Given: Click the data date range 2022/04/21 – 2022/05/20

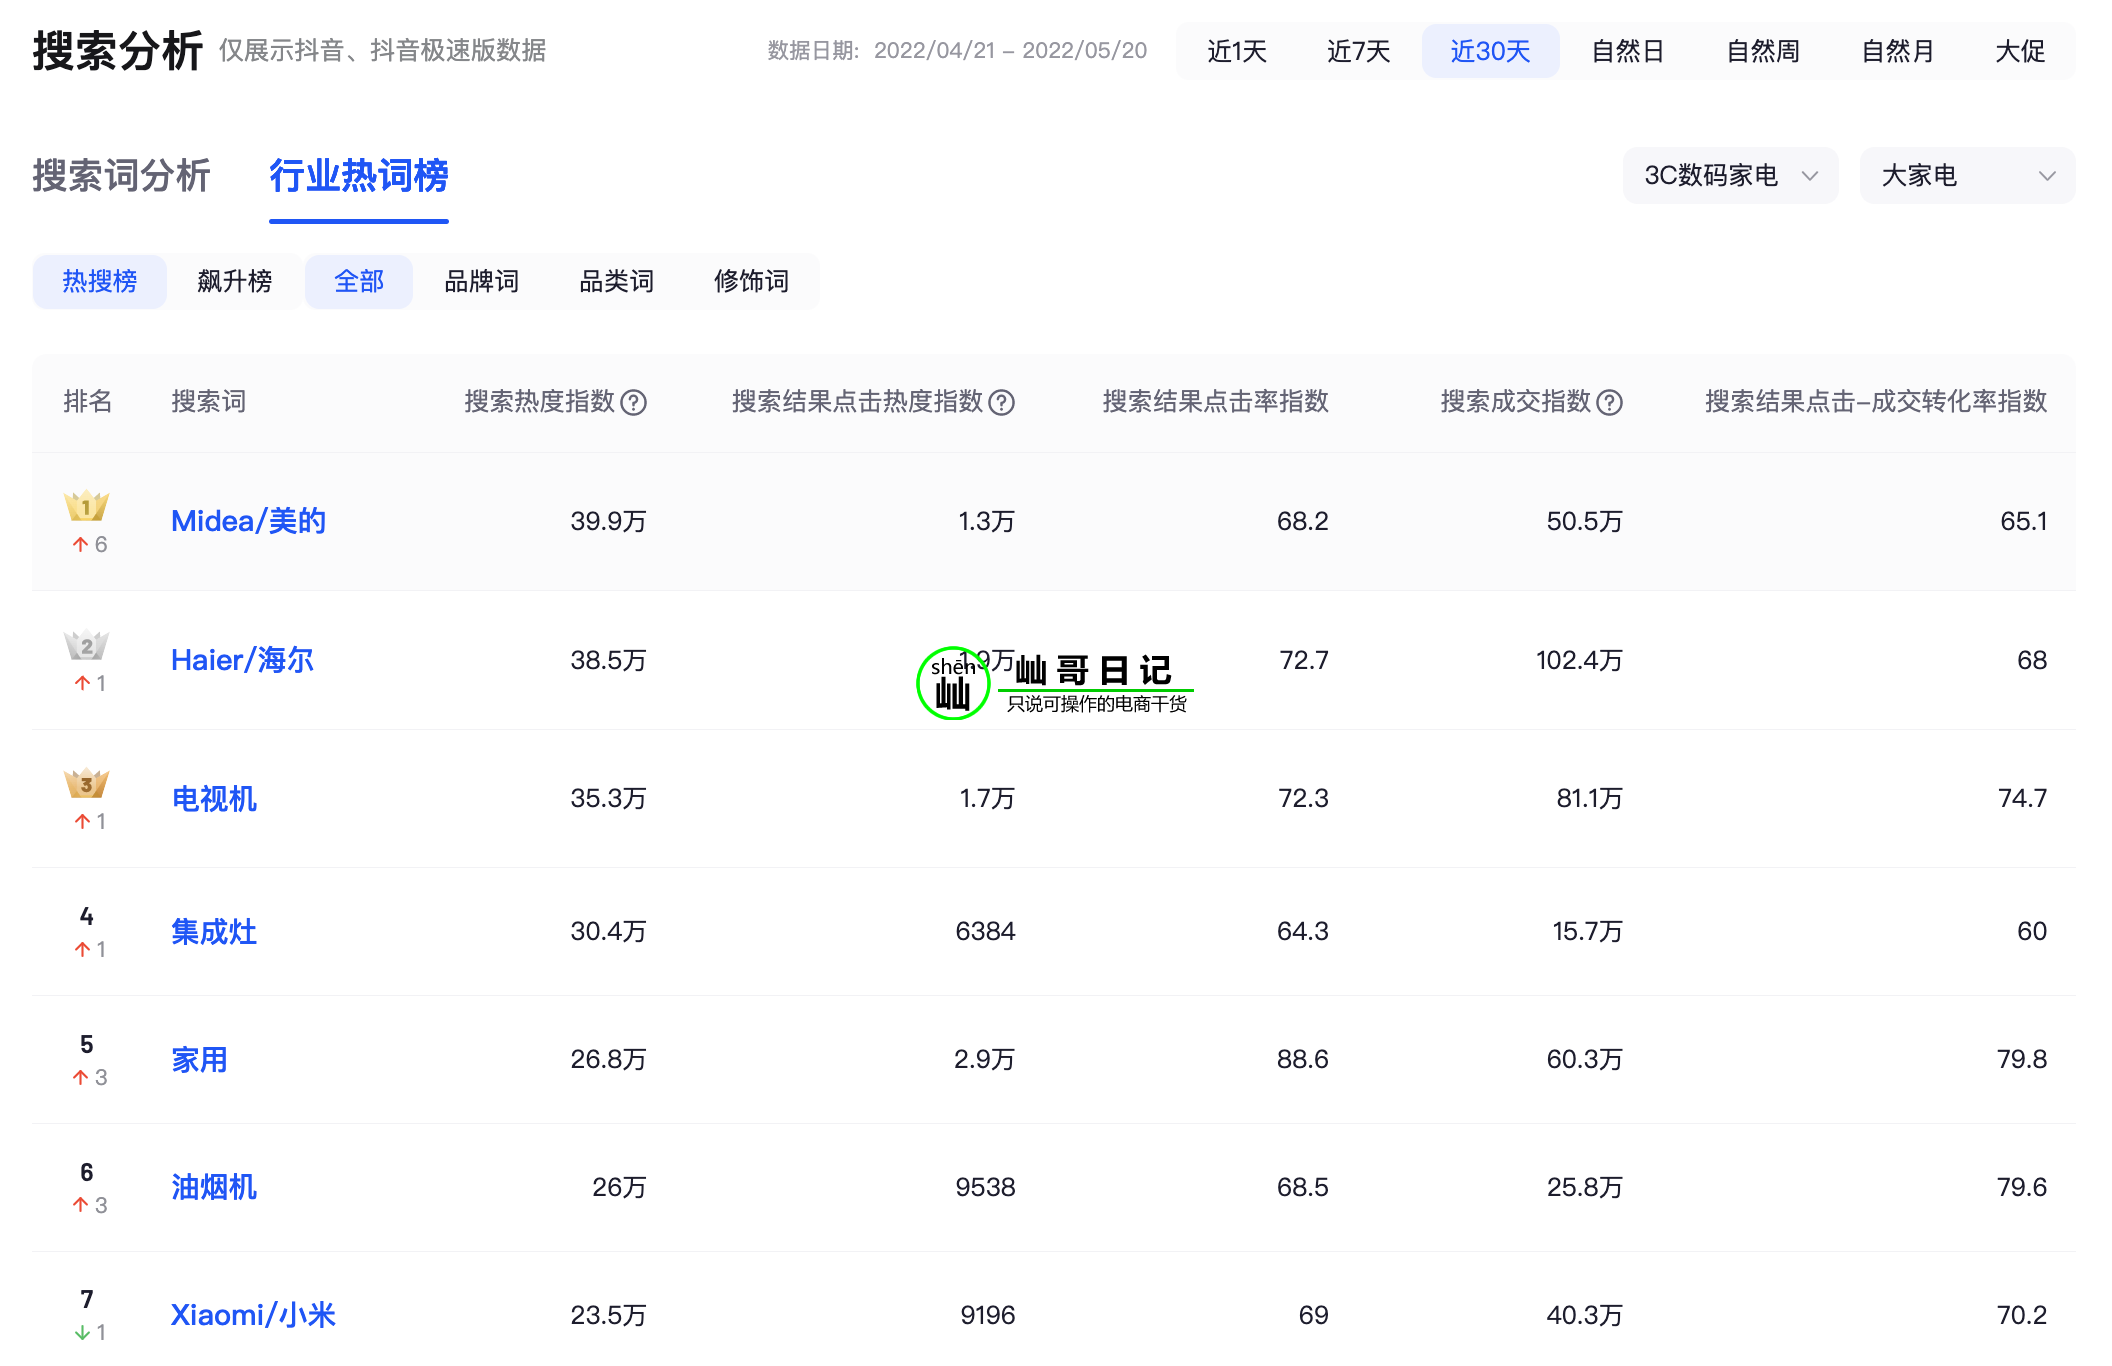Looking at the screenshot, I should 1010,51.
